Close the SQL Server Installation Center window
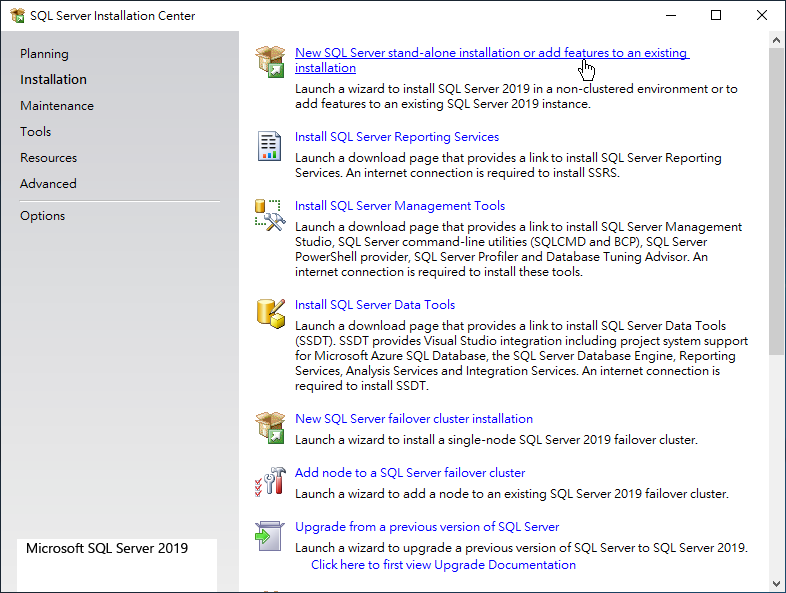Viewport: 786px width, 593px height. (x=761, y=16)
